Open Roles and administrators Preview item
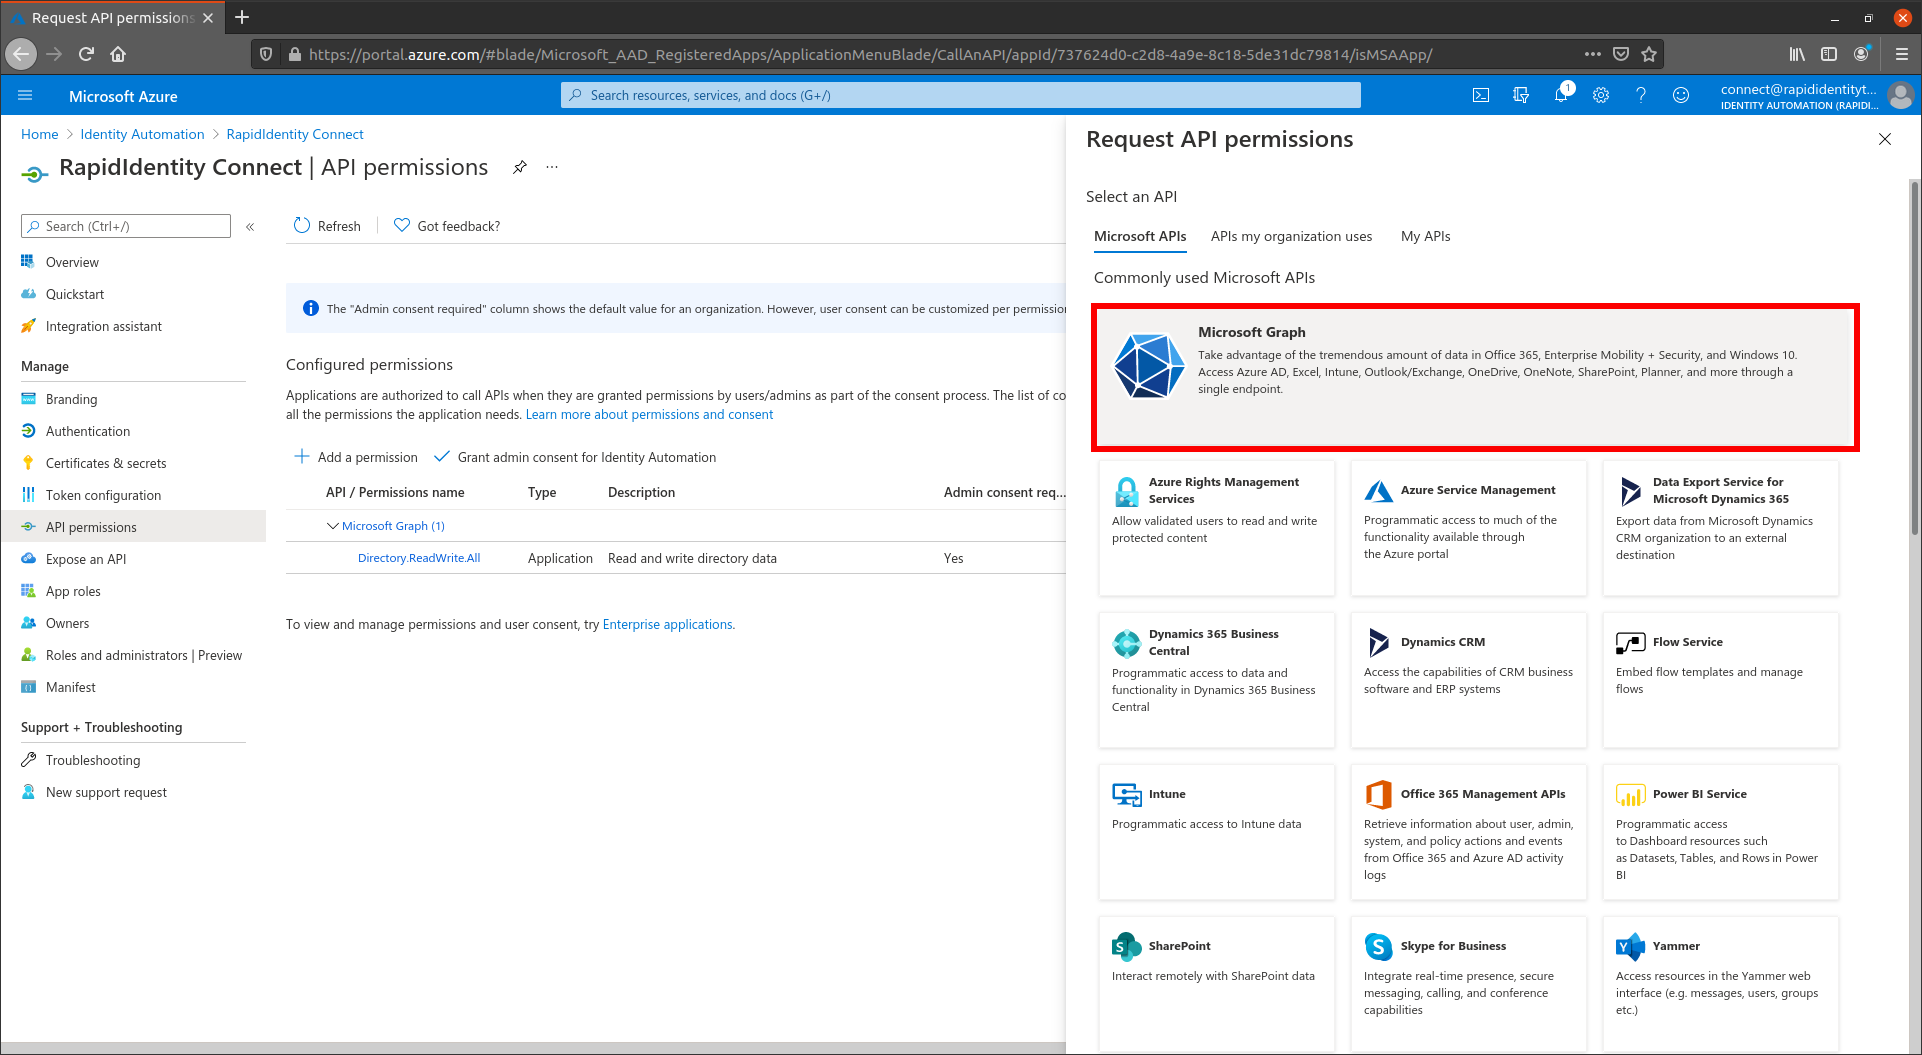 point(133,655)
